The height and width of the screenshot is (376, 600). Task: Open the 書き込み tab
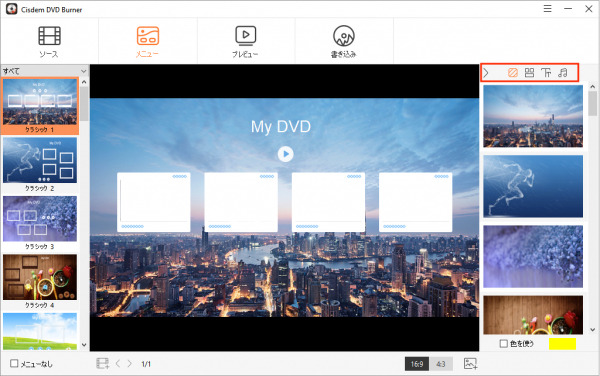click(x=344, y=41)
